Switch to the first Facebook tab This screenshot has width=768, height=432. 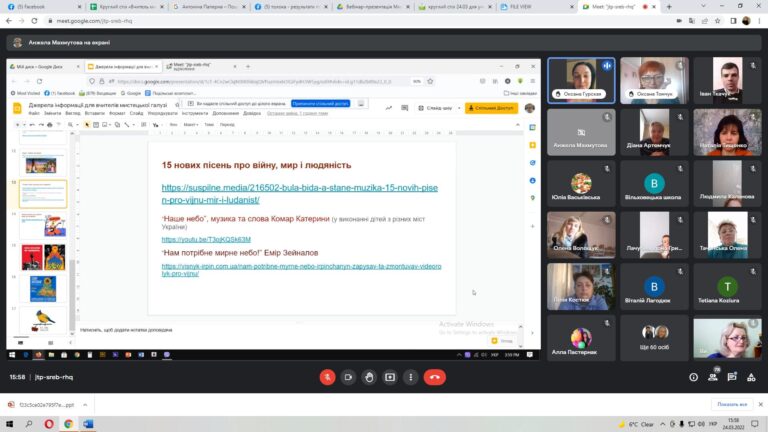pos(43,7)
